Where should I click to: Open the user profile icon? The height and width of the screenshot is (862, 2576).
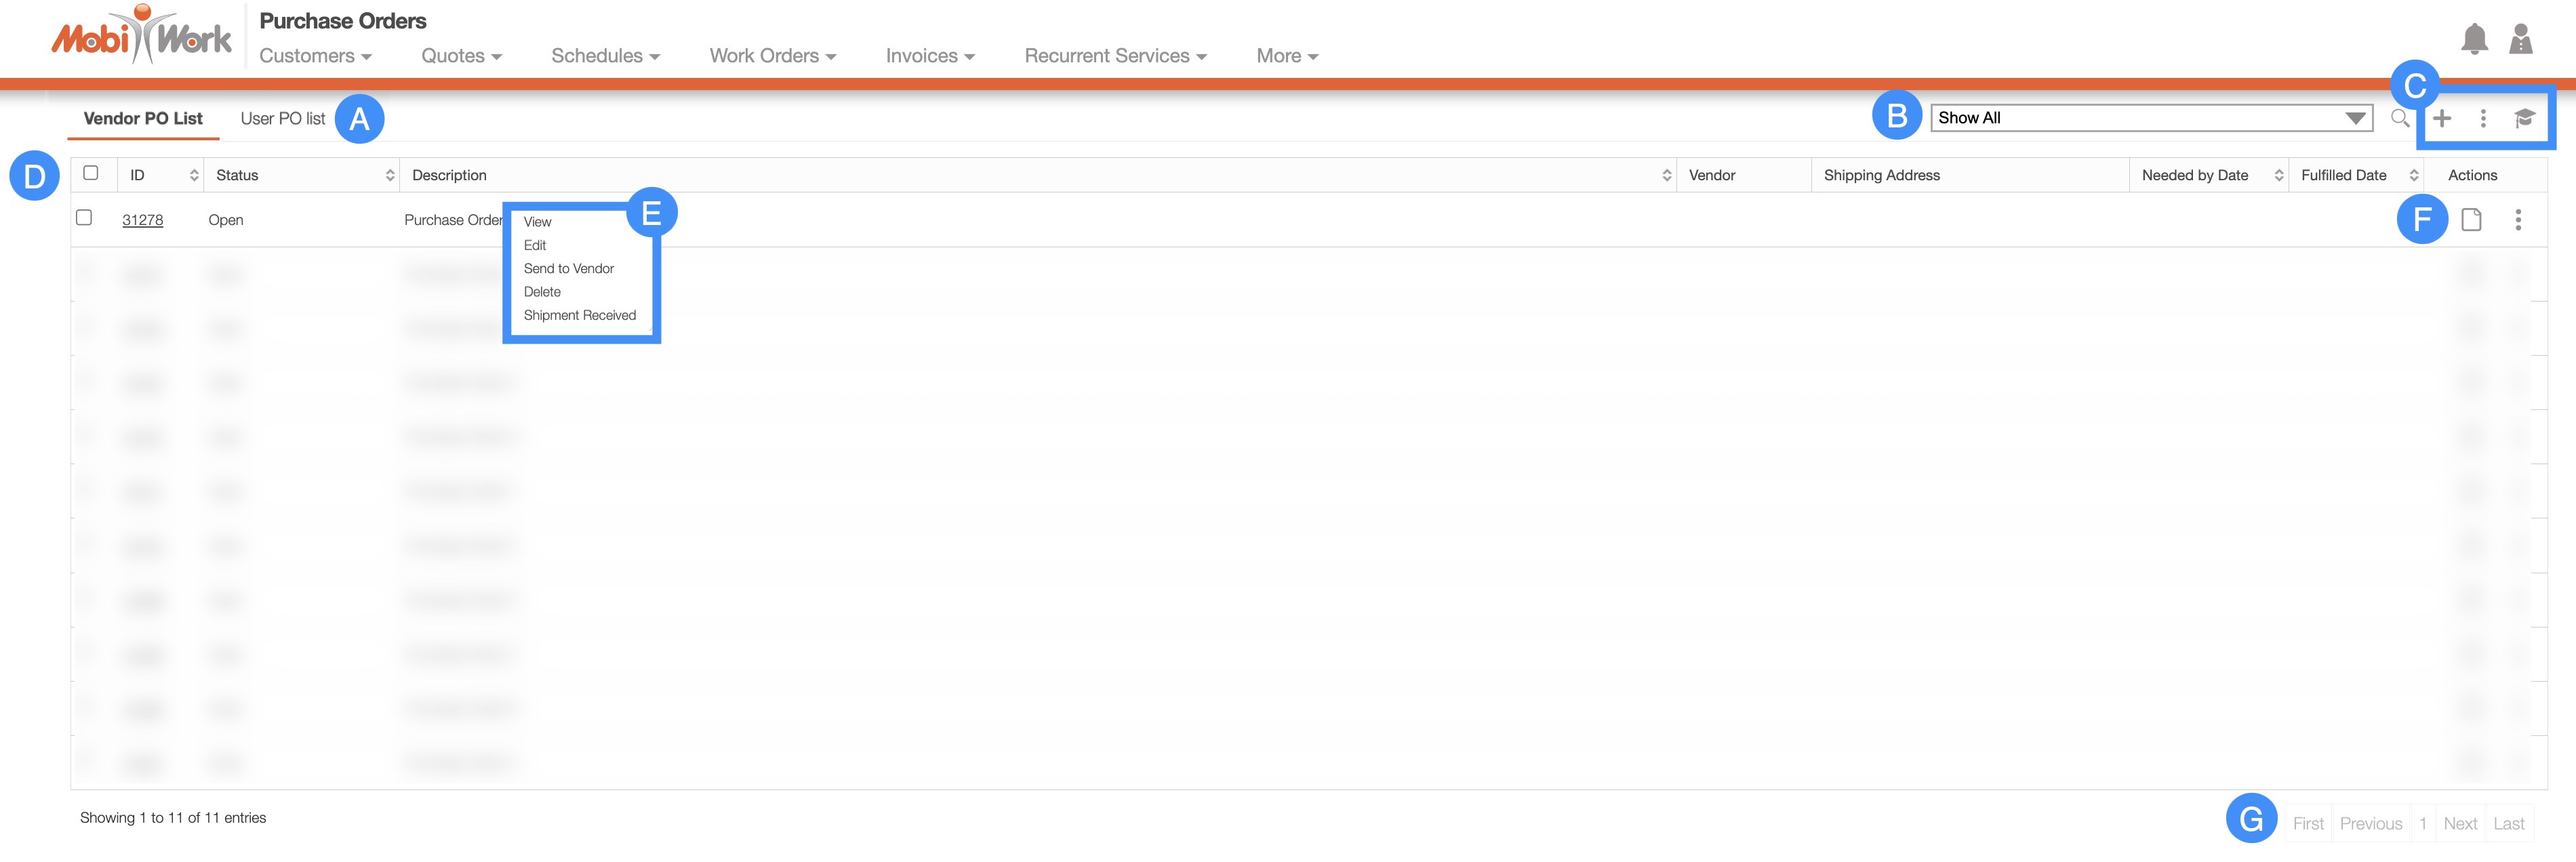point(2521,39)
